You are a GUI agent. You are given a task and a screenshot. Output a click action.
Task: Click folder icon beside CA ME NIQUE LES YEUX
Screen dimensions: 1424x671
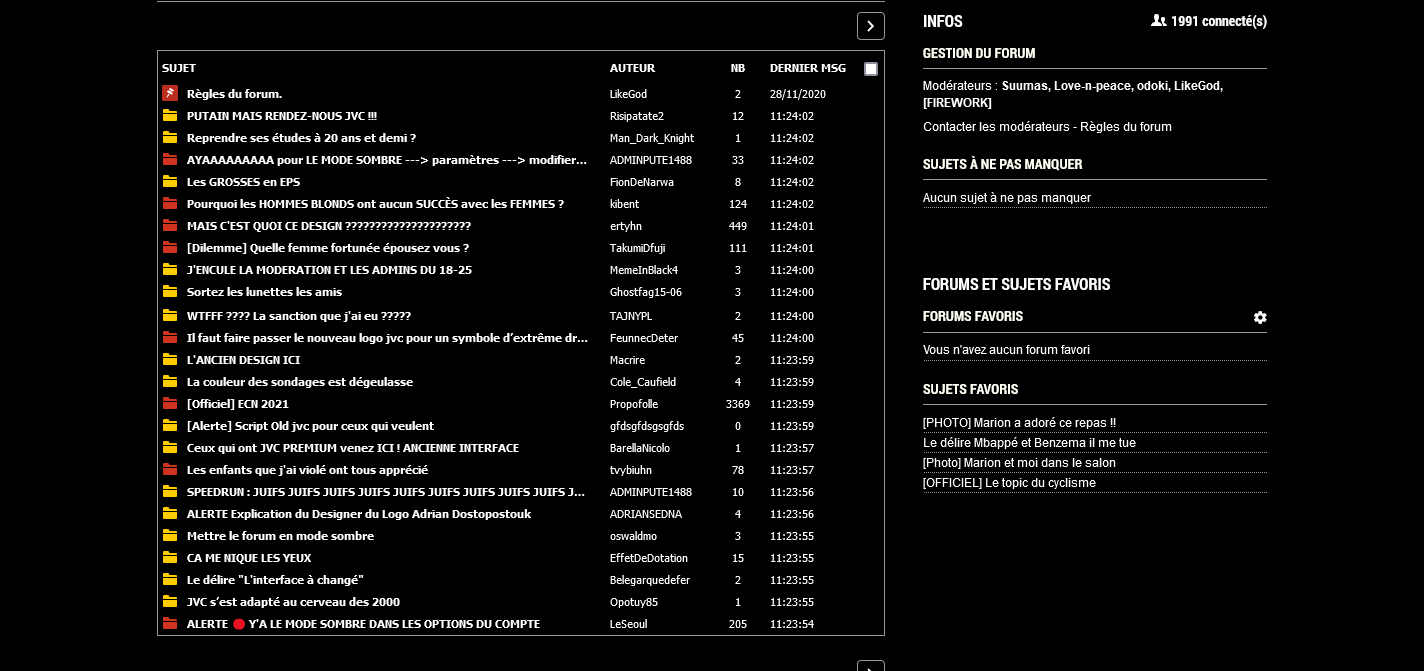coord(170,558)
